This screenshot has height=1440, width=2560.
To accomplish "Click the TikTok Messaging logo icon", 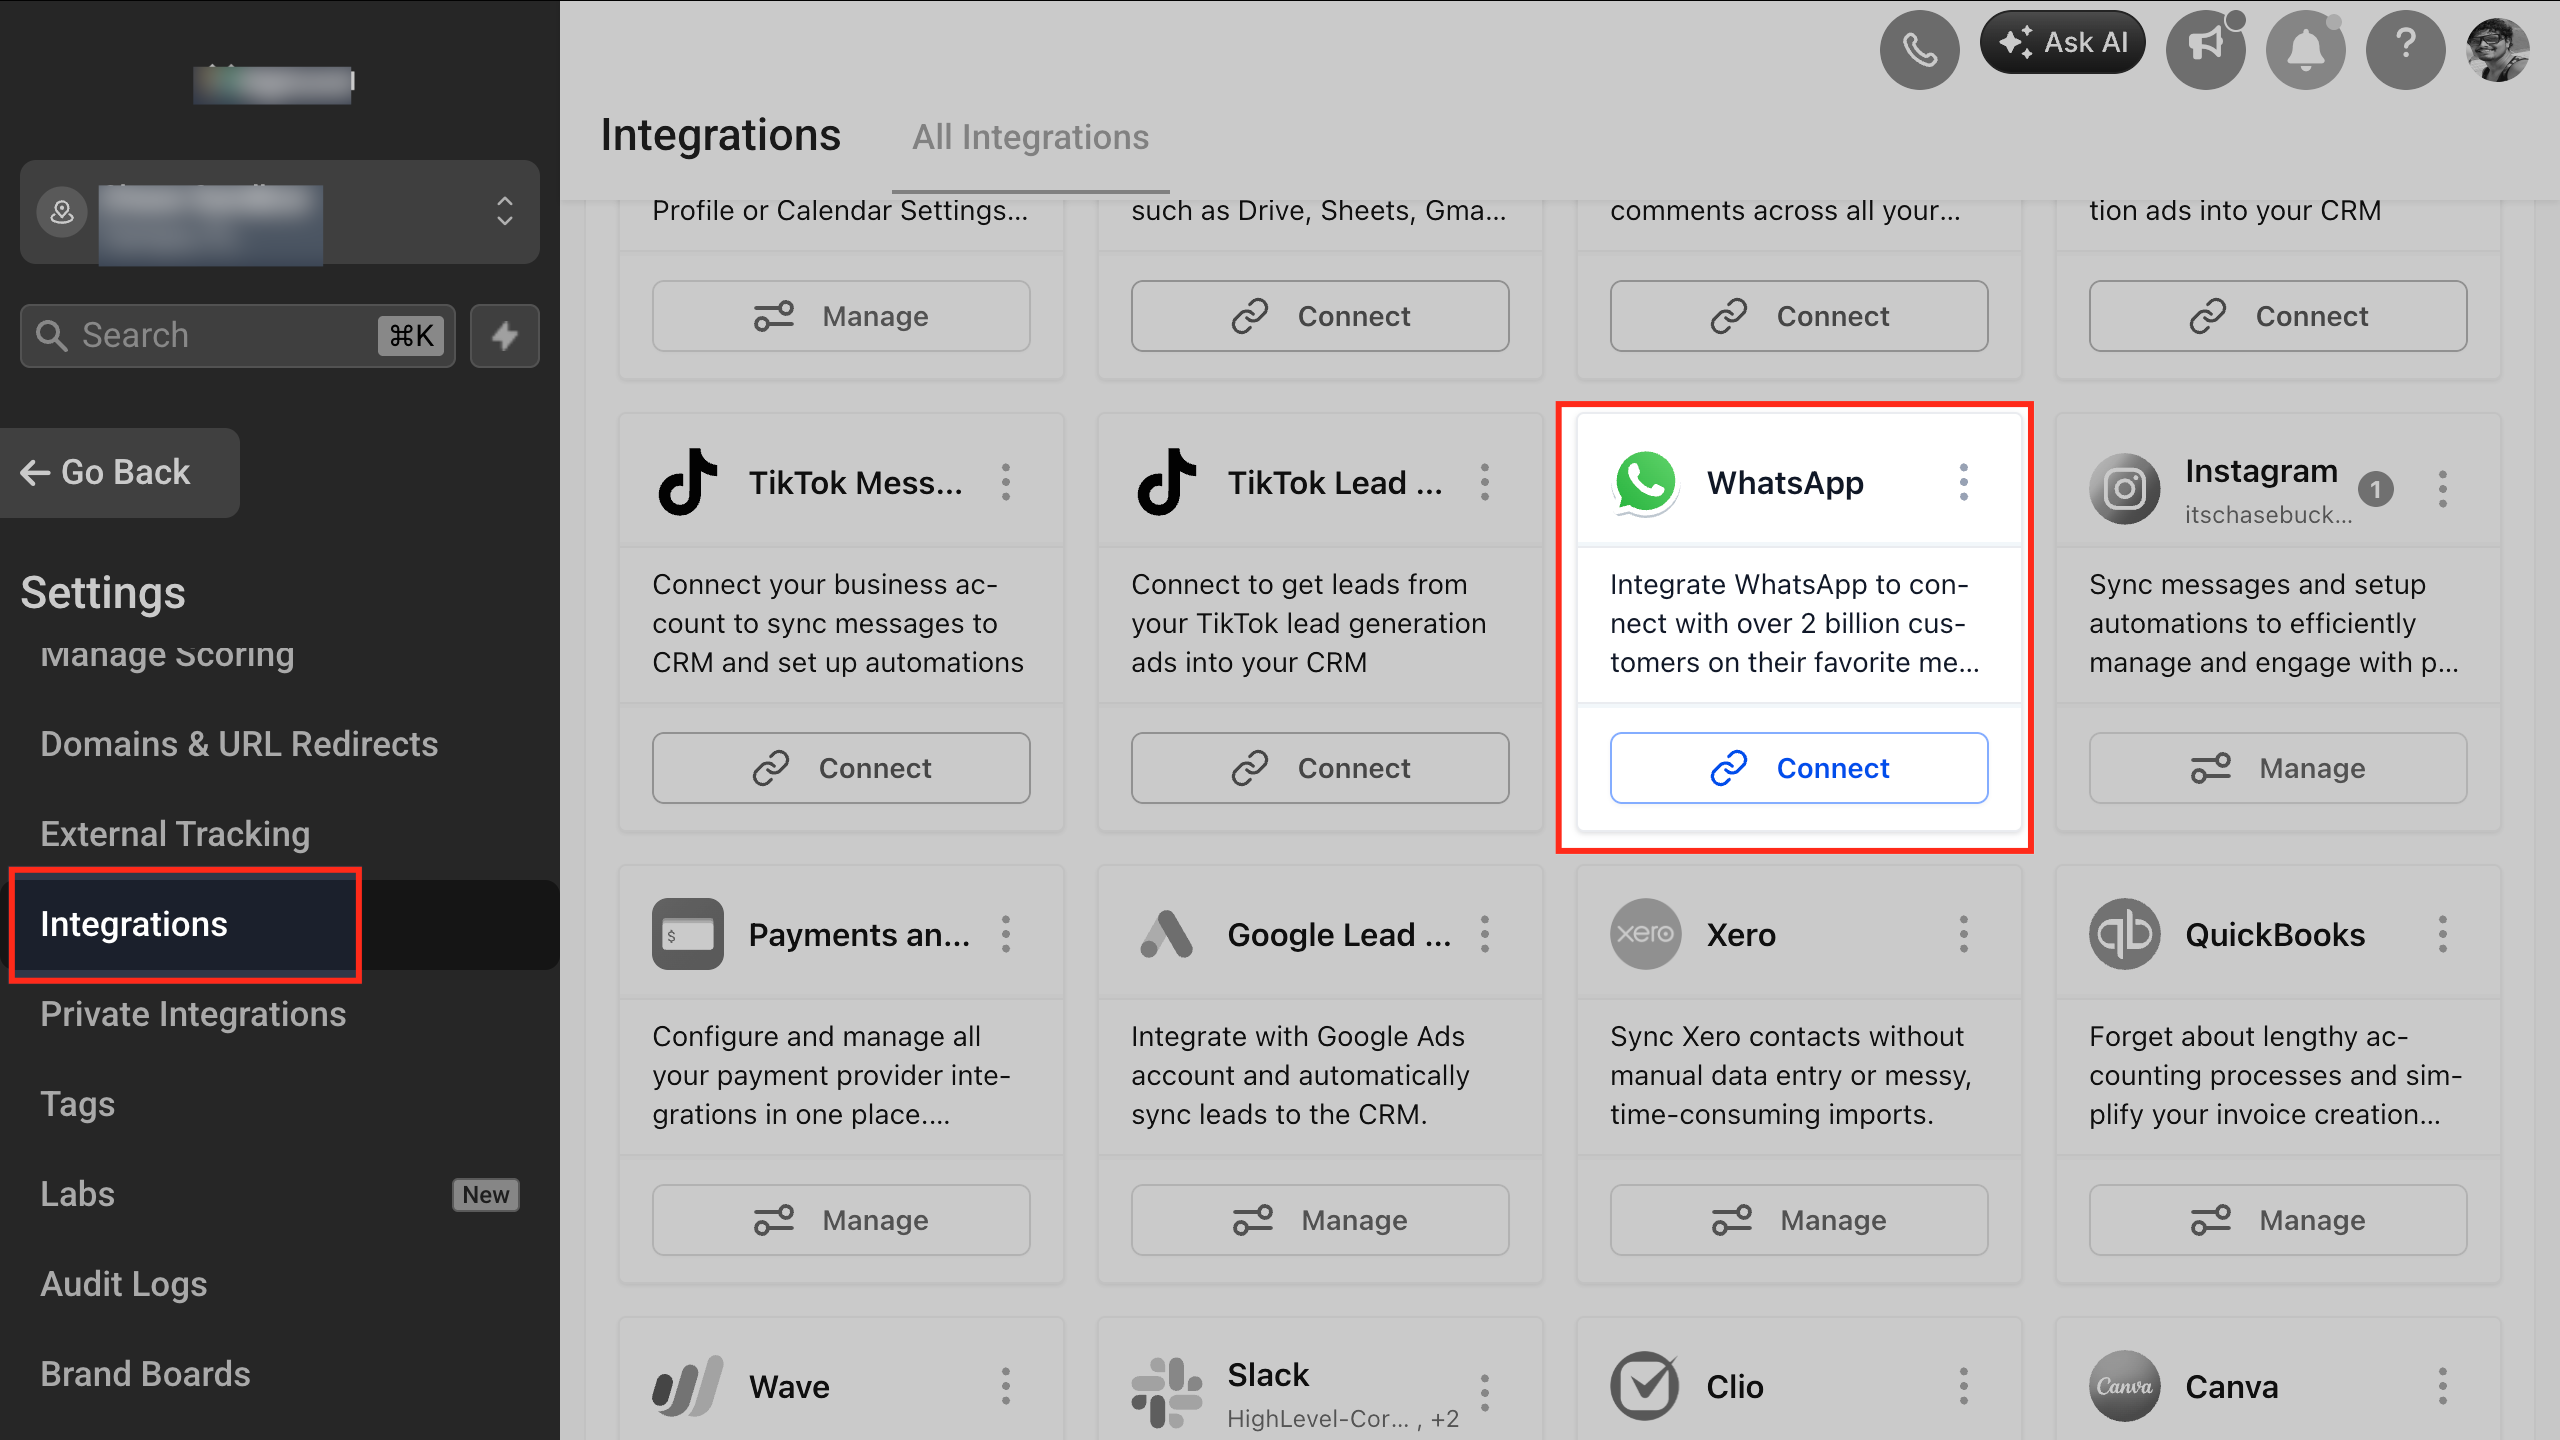I will pyautogui.click(x=688, y=482).
